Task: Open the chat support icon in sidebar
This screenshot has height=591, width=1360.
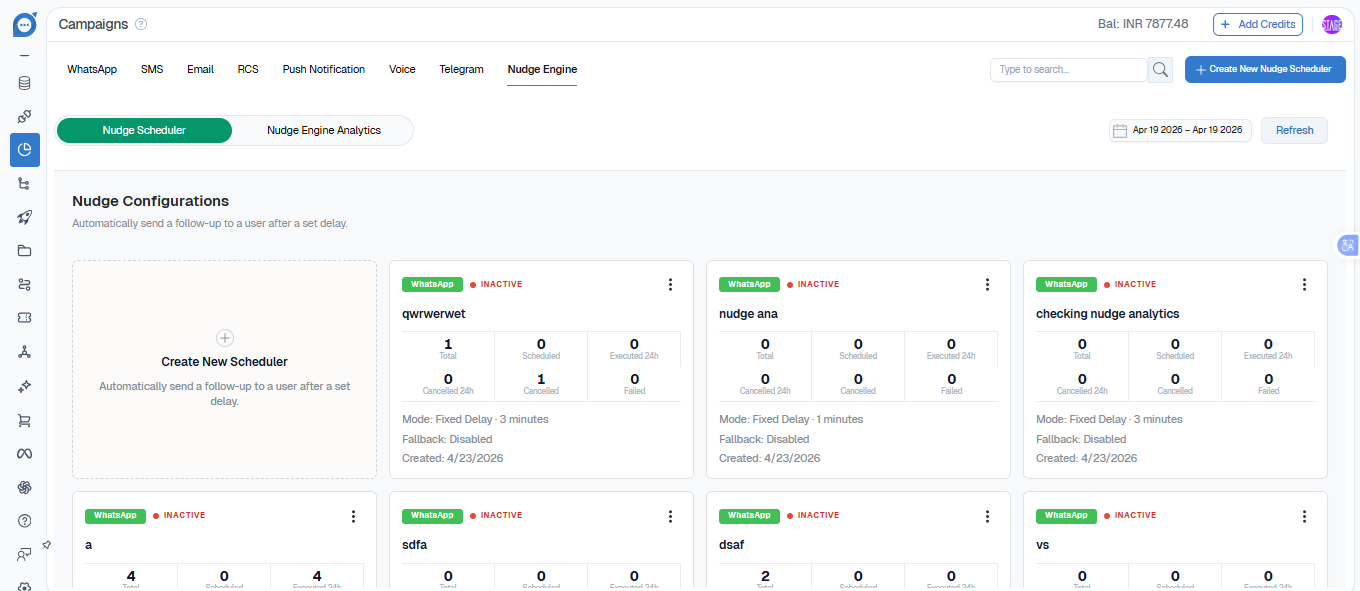Action: coord(25,554)
